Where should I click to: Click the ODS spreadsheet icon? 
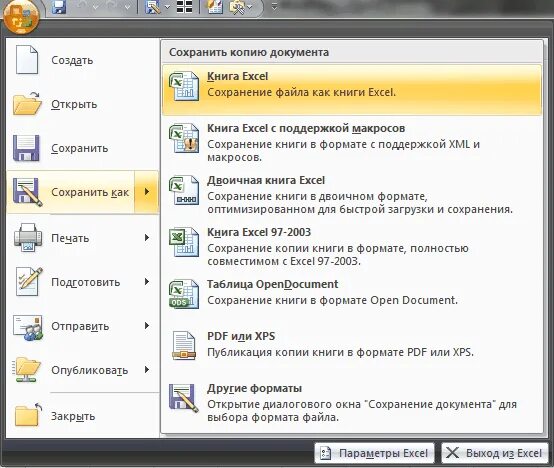(x=184, y=294)
